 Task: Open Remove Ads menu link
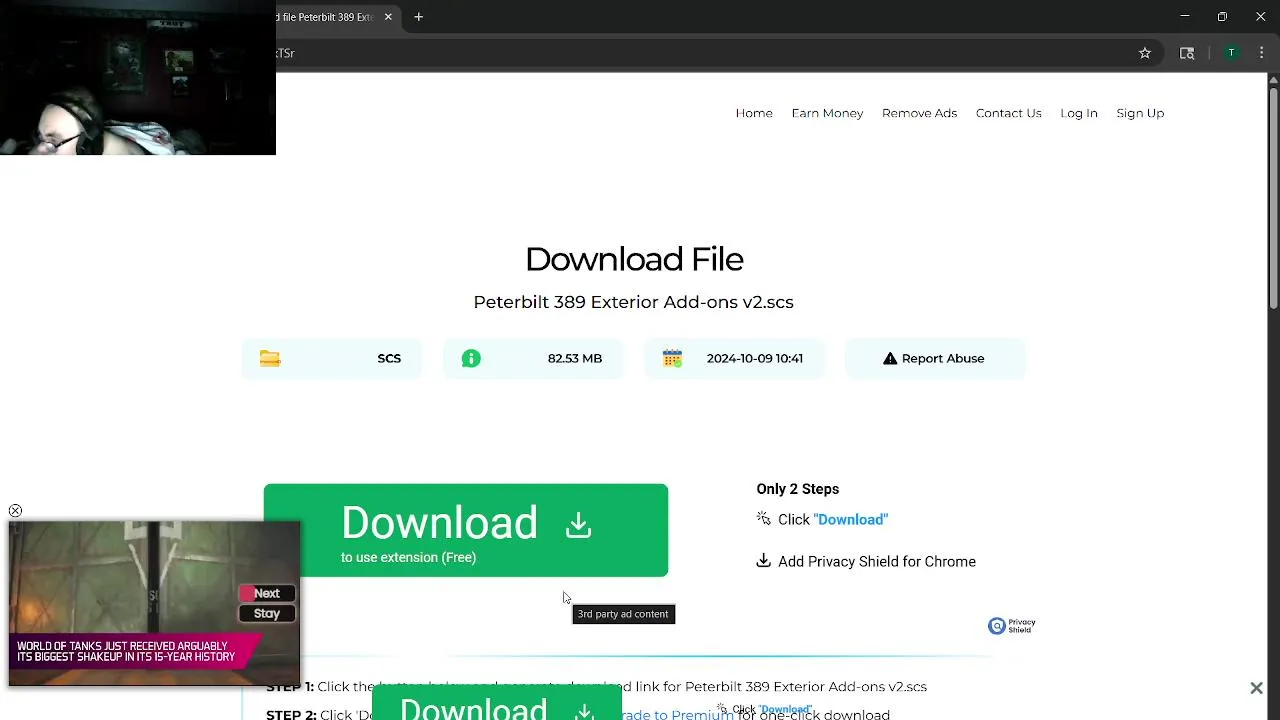tap(919, 113)
